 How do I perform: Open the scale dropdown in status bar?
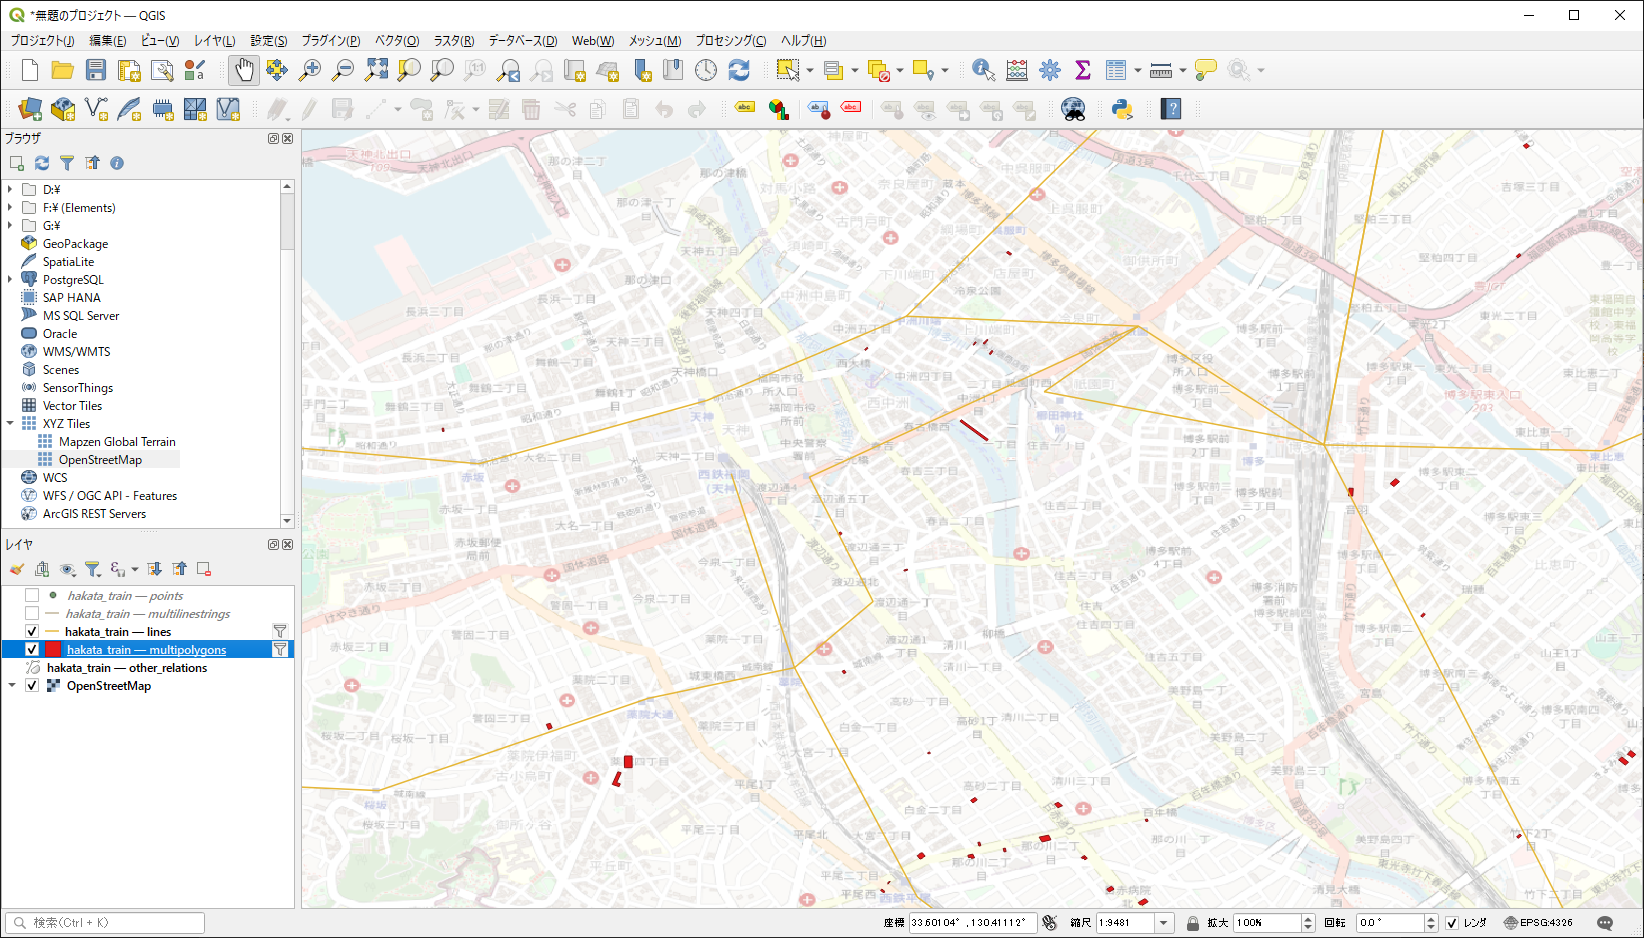coord(1163,923)
